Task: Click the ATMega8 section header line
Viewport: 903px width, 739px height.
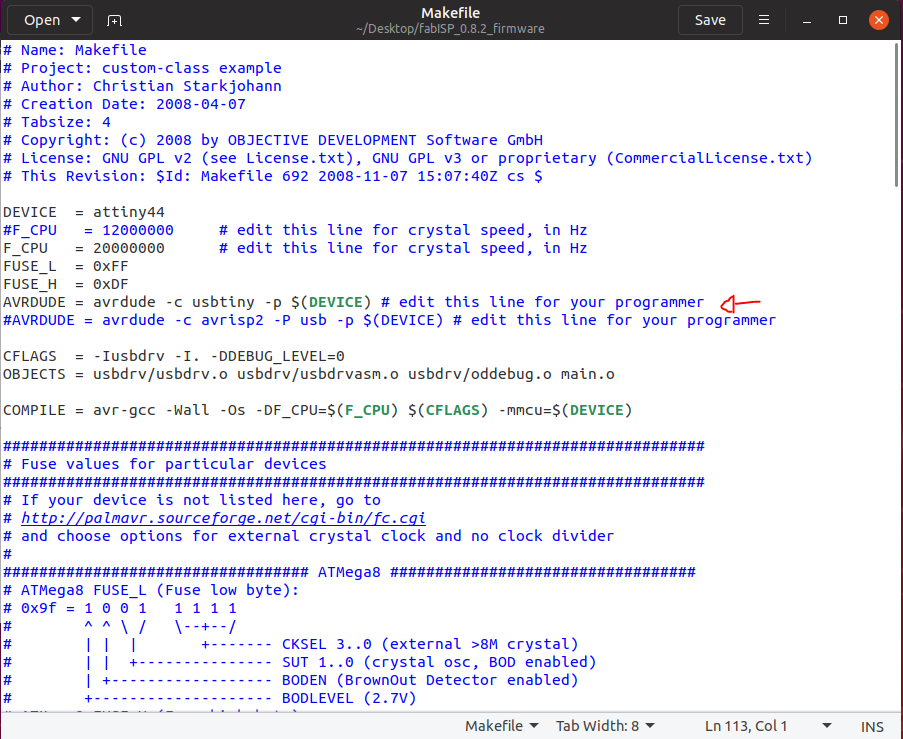Action: (x=349, y=572)
